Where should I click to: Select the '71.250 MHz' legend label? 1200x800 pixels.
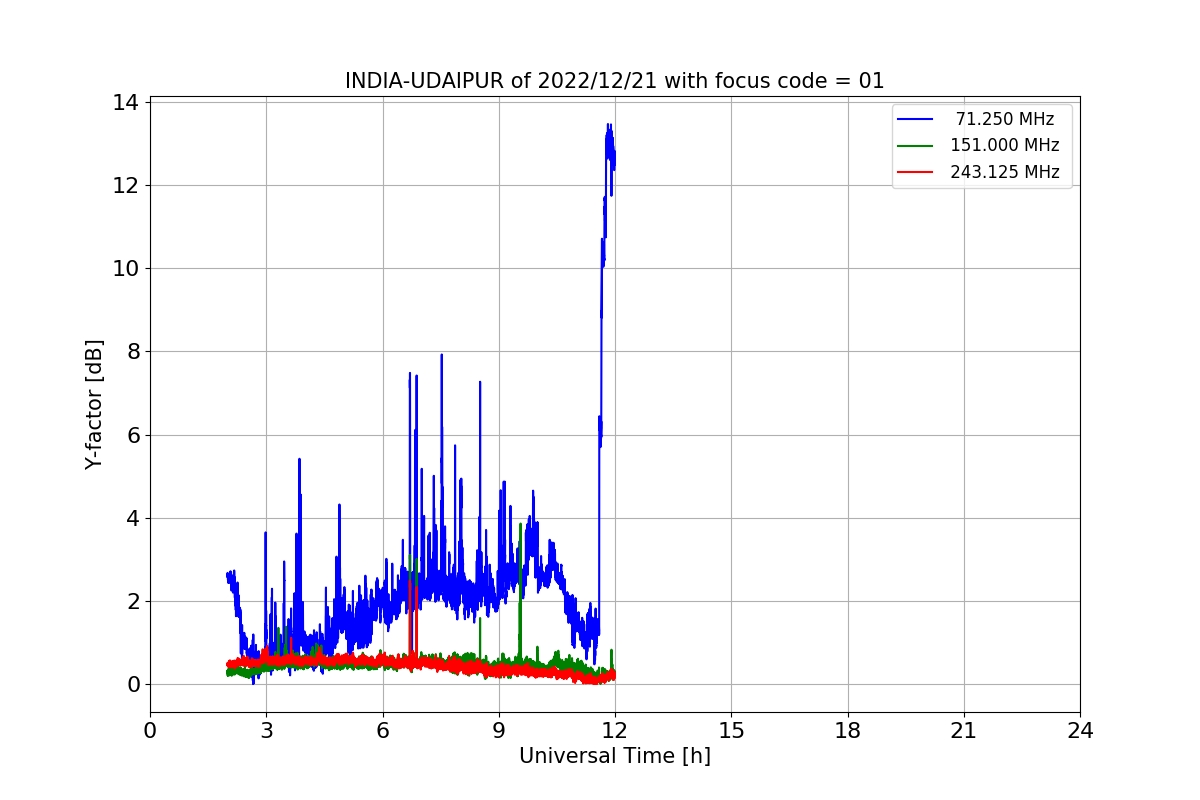1005,119
